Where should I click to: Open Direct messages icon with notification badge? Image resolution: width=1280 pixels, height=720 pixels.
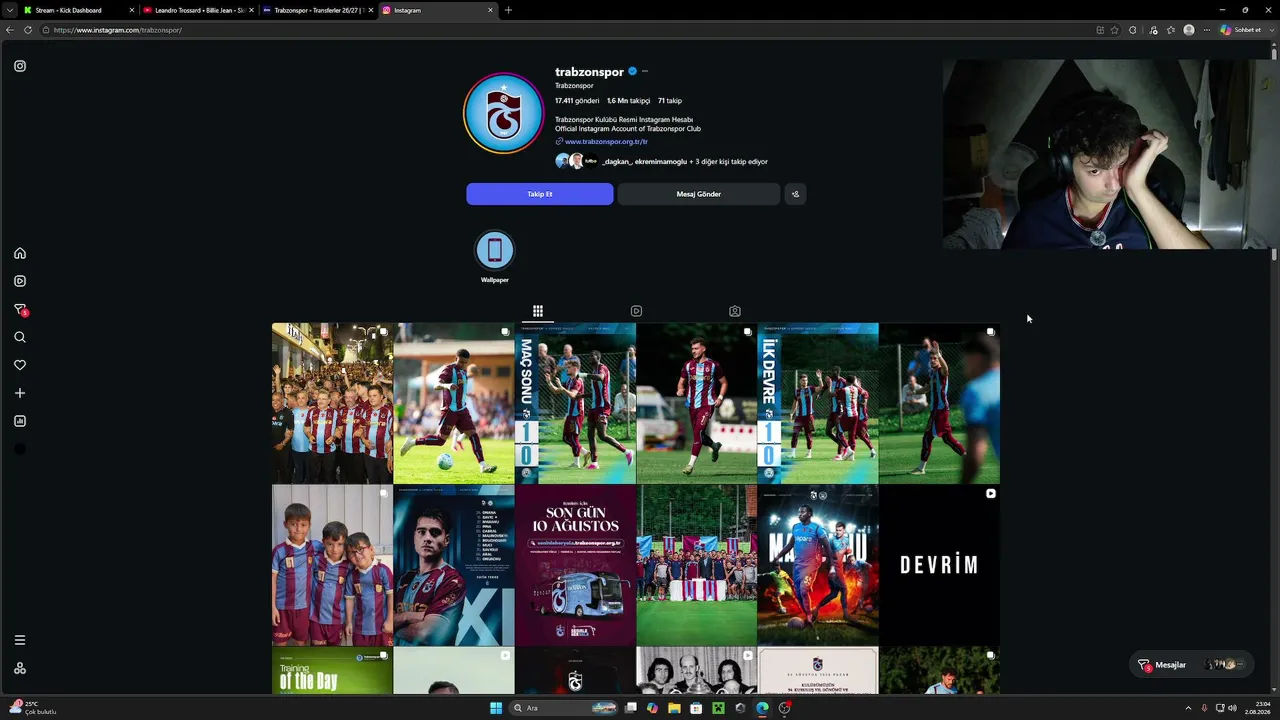click(20, 310)
